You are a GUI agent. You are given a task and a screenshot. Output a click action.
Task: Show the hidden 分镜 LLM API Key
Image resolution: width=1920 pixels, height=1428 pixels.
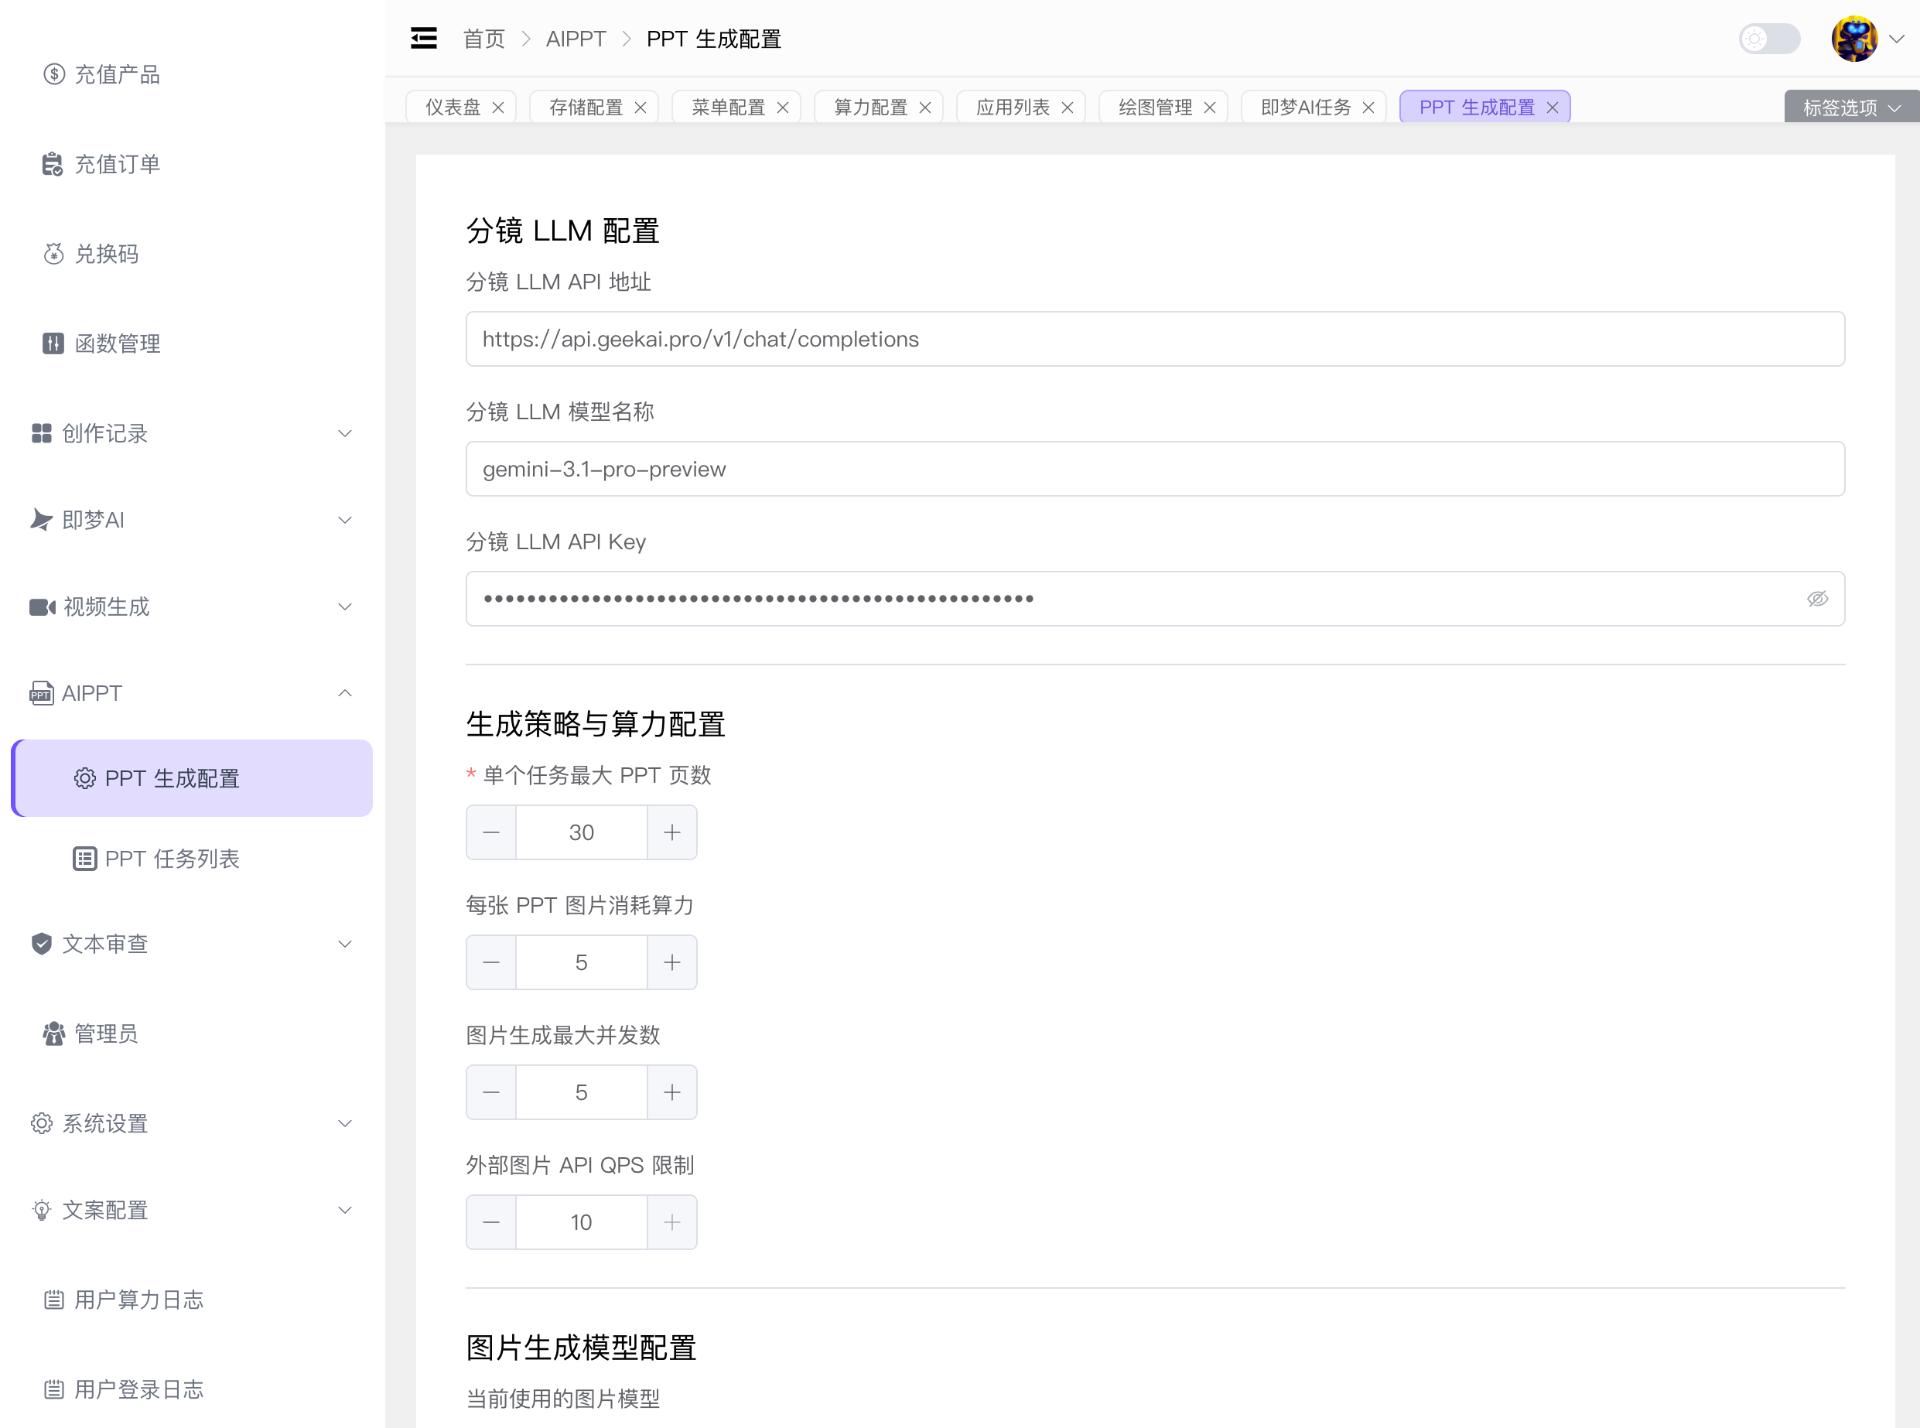point(1817,598)
